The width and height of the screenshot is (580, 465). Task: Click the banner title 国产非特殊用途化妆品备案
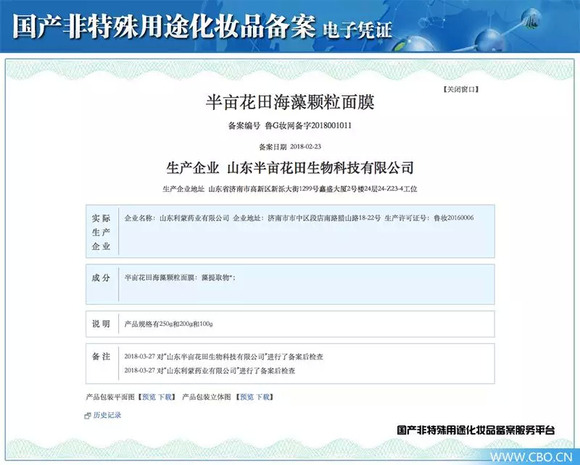pos(164,27)
